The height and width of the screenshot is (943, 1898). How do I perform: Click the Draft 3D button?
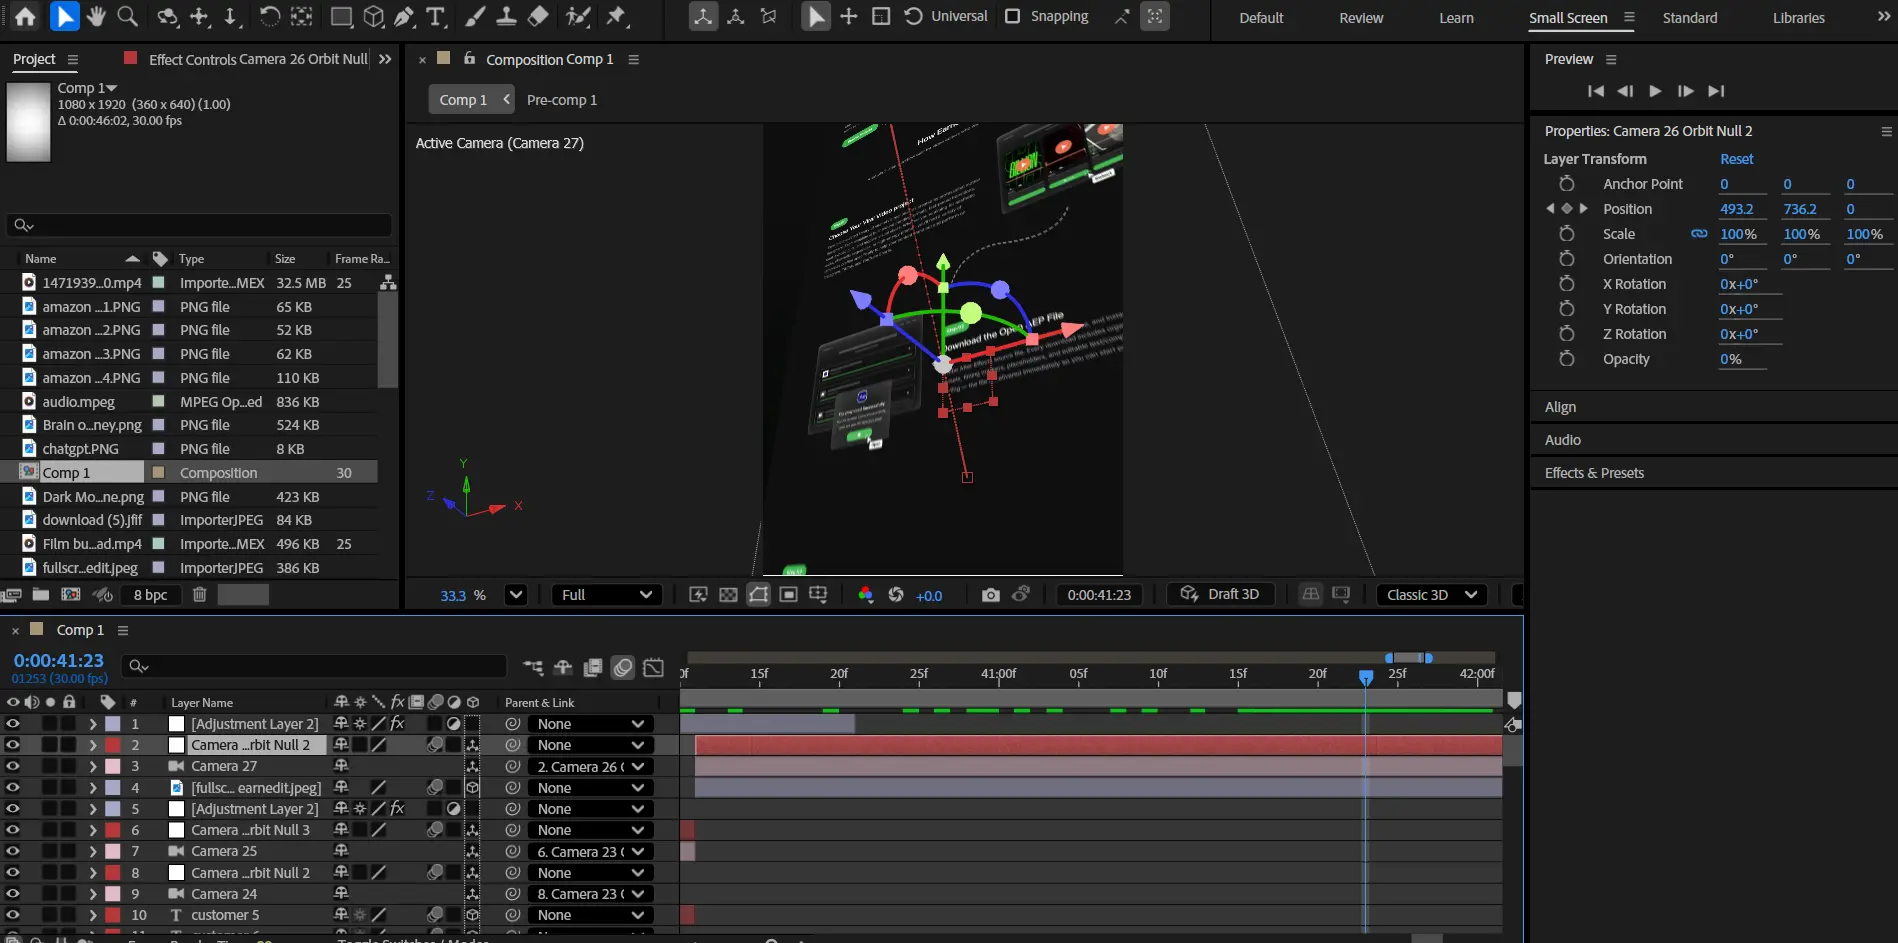(x=1220, y=594)
